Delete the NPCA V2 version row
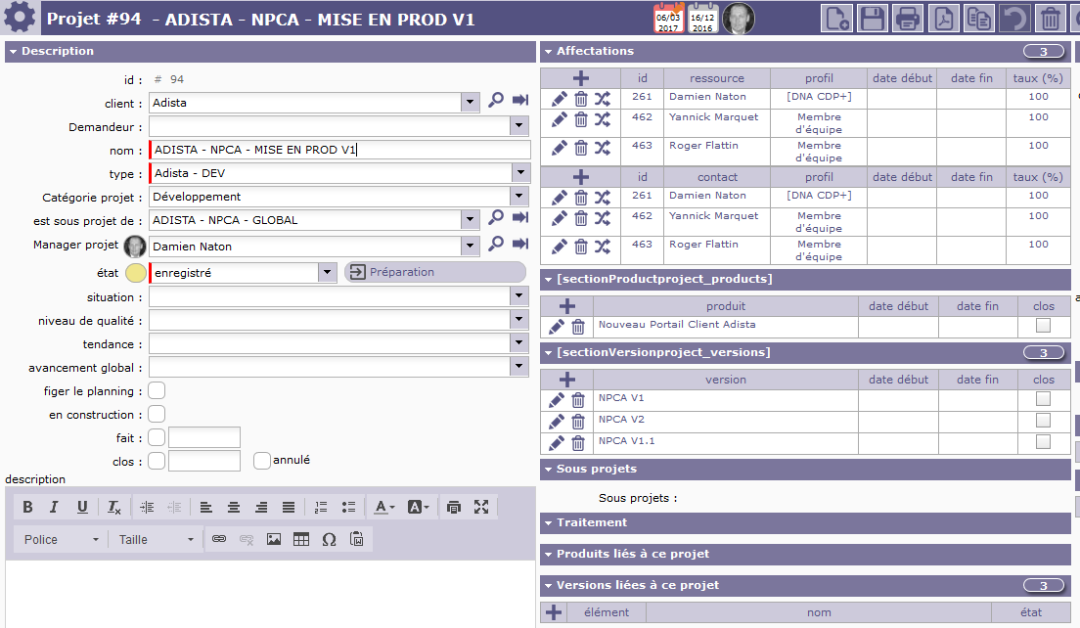 pos(578,421)
